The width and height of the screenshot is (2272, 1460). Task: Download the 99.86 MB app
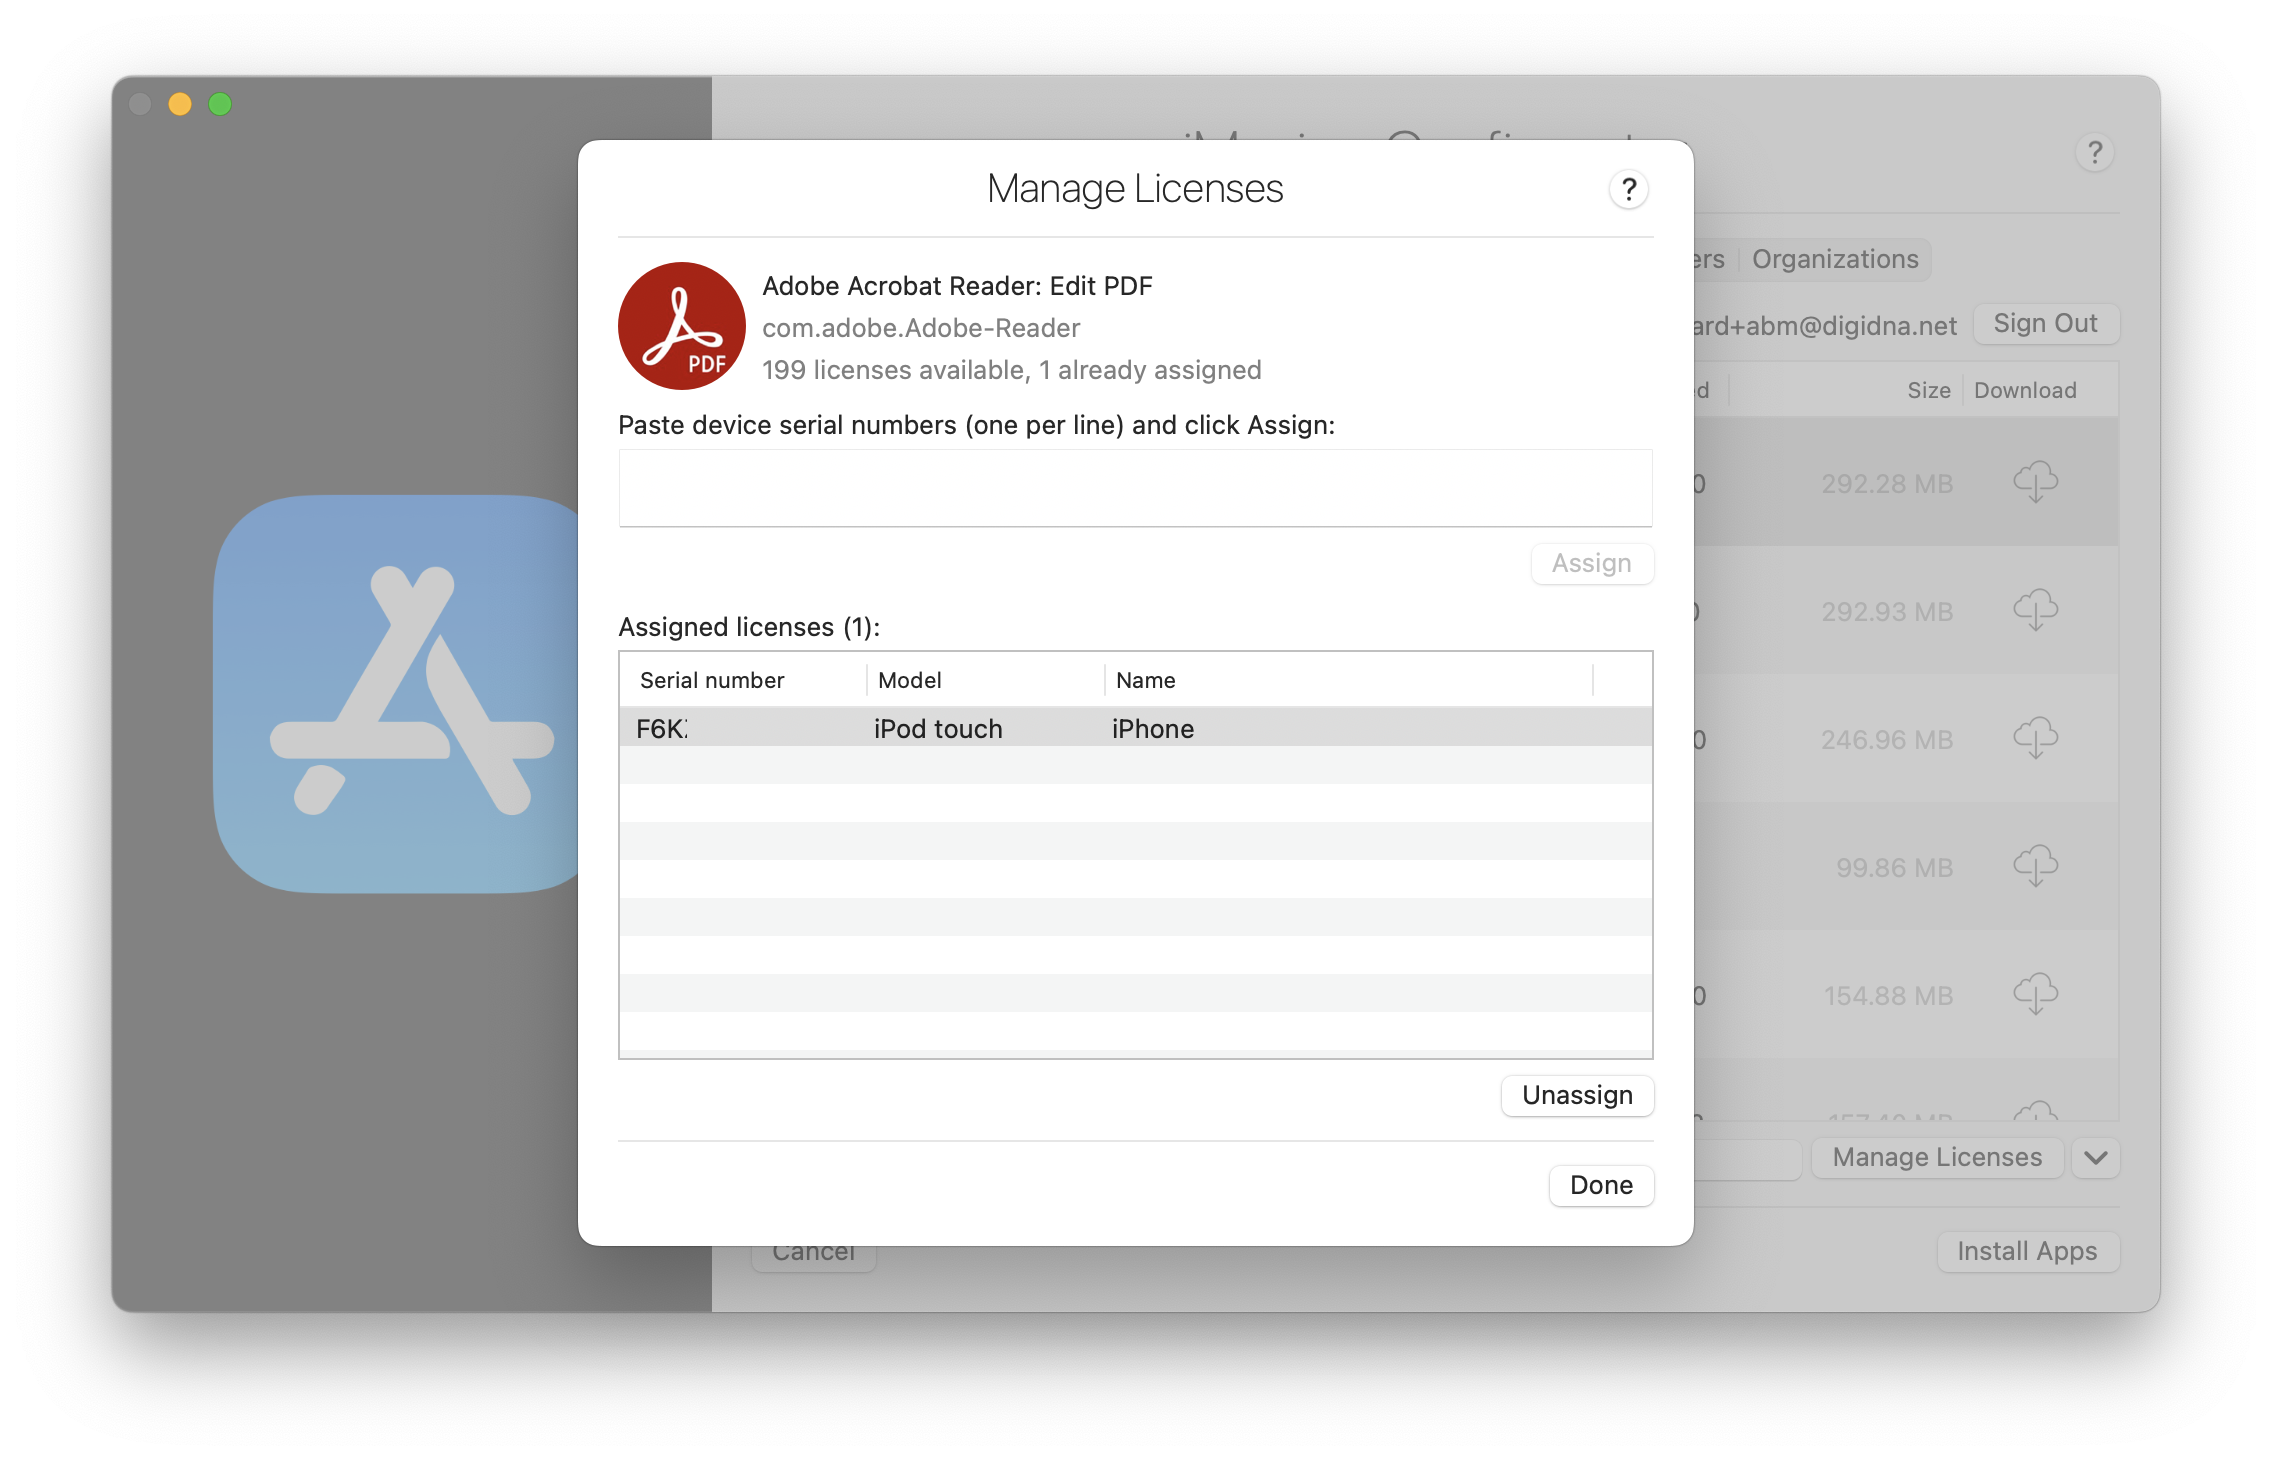pyautogui.click(x=2035, y=866)
